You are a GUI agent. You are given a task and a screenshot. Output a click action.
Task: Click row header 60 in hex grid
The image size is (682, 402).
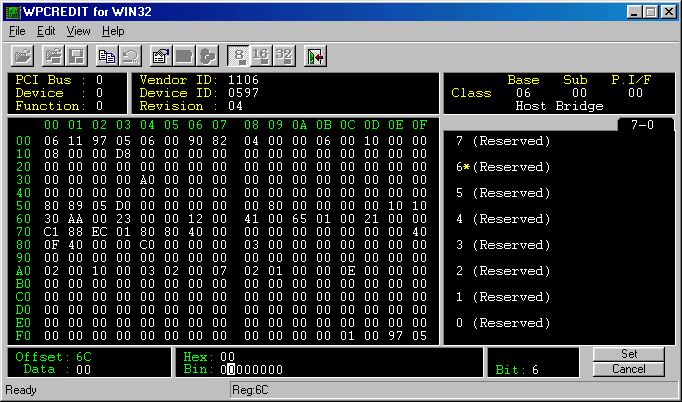click(23, 219)
